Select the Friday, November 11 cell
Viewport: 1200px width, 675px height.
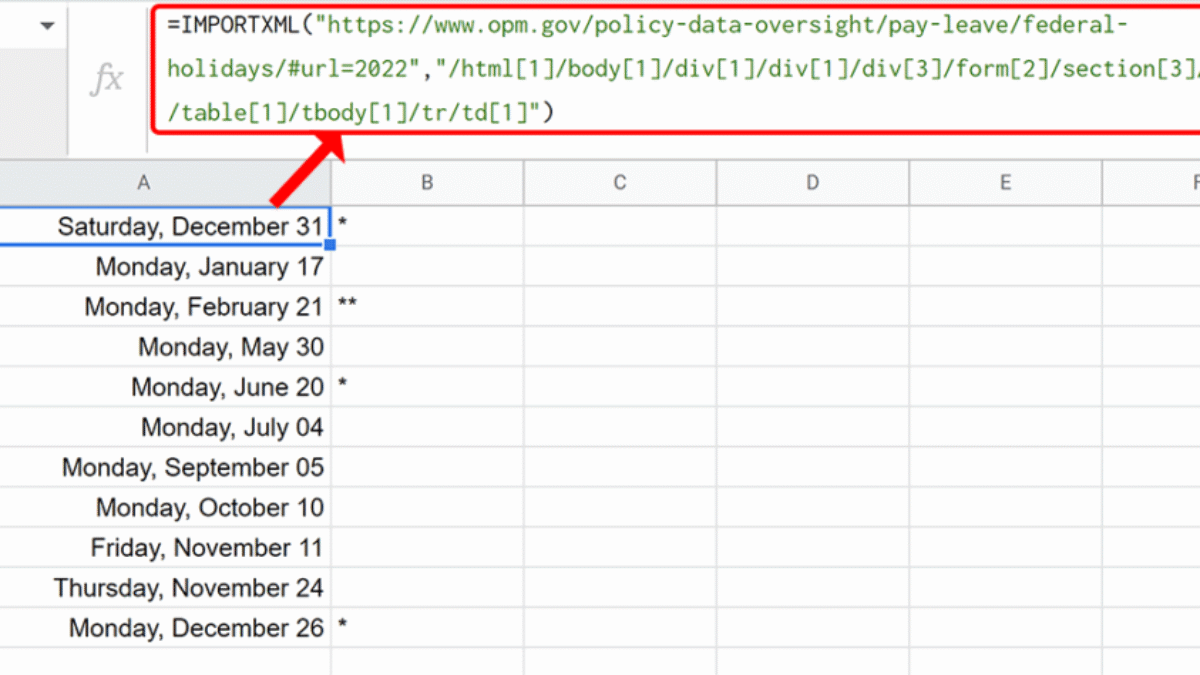(x=206, y=548)
